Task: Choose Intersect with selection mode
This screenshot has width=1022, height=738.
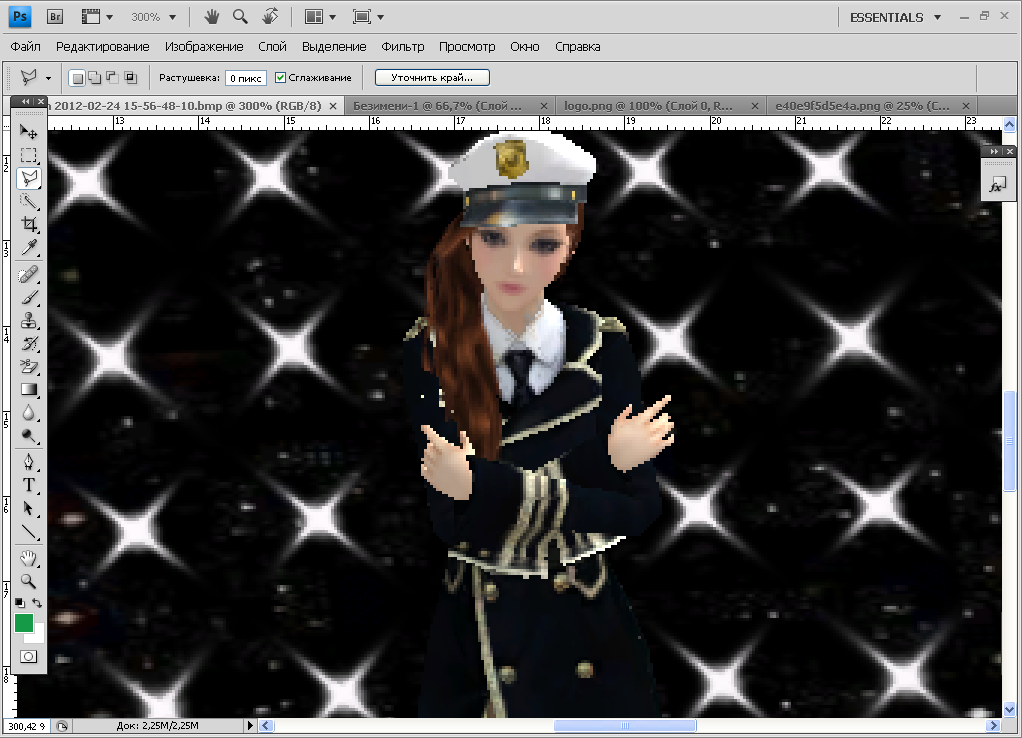Action: tap(130, 78)
